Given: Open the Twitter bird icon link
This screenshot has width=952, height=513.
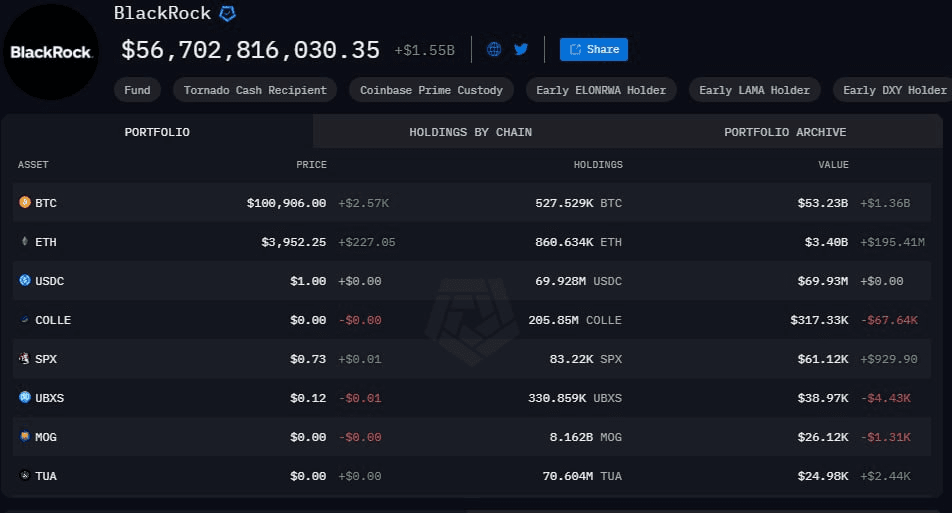Looking at the screenshot, I should (521, 49).
